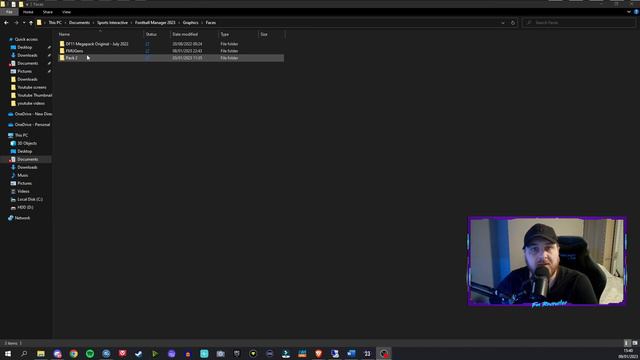
Task: Open Local Disk (C:) drive
Action: (x=30, y=199)
